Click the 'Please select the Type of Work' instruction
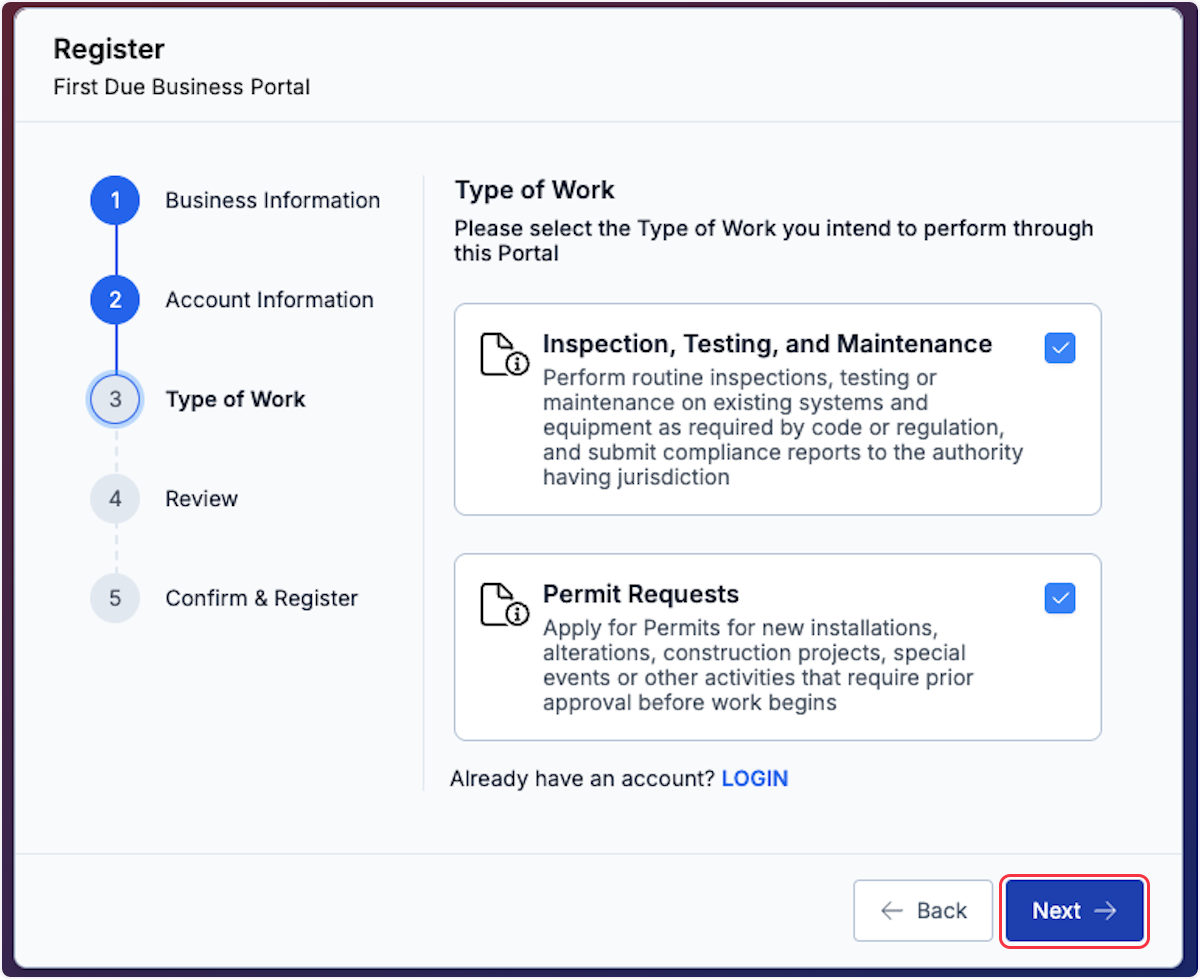The image size is (1200, 979). [x=774, y=241]
